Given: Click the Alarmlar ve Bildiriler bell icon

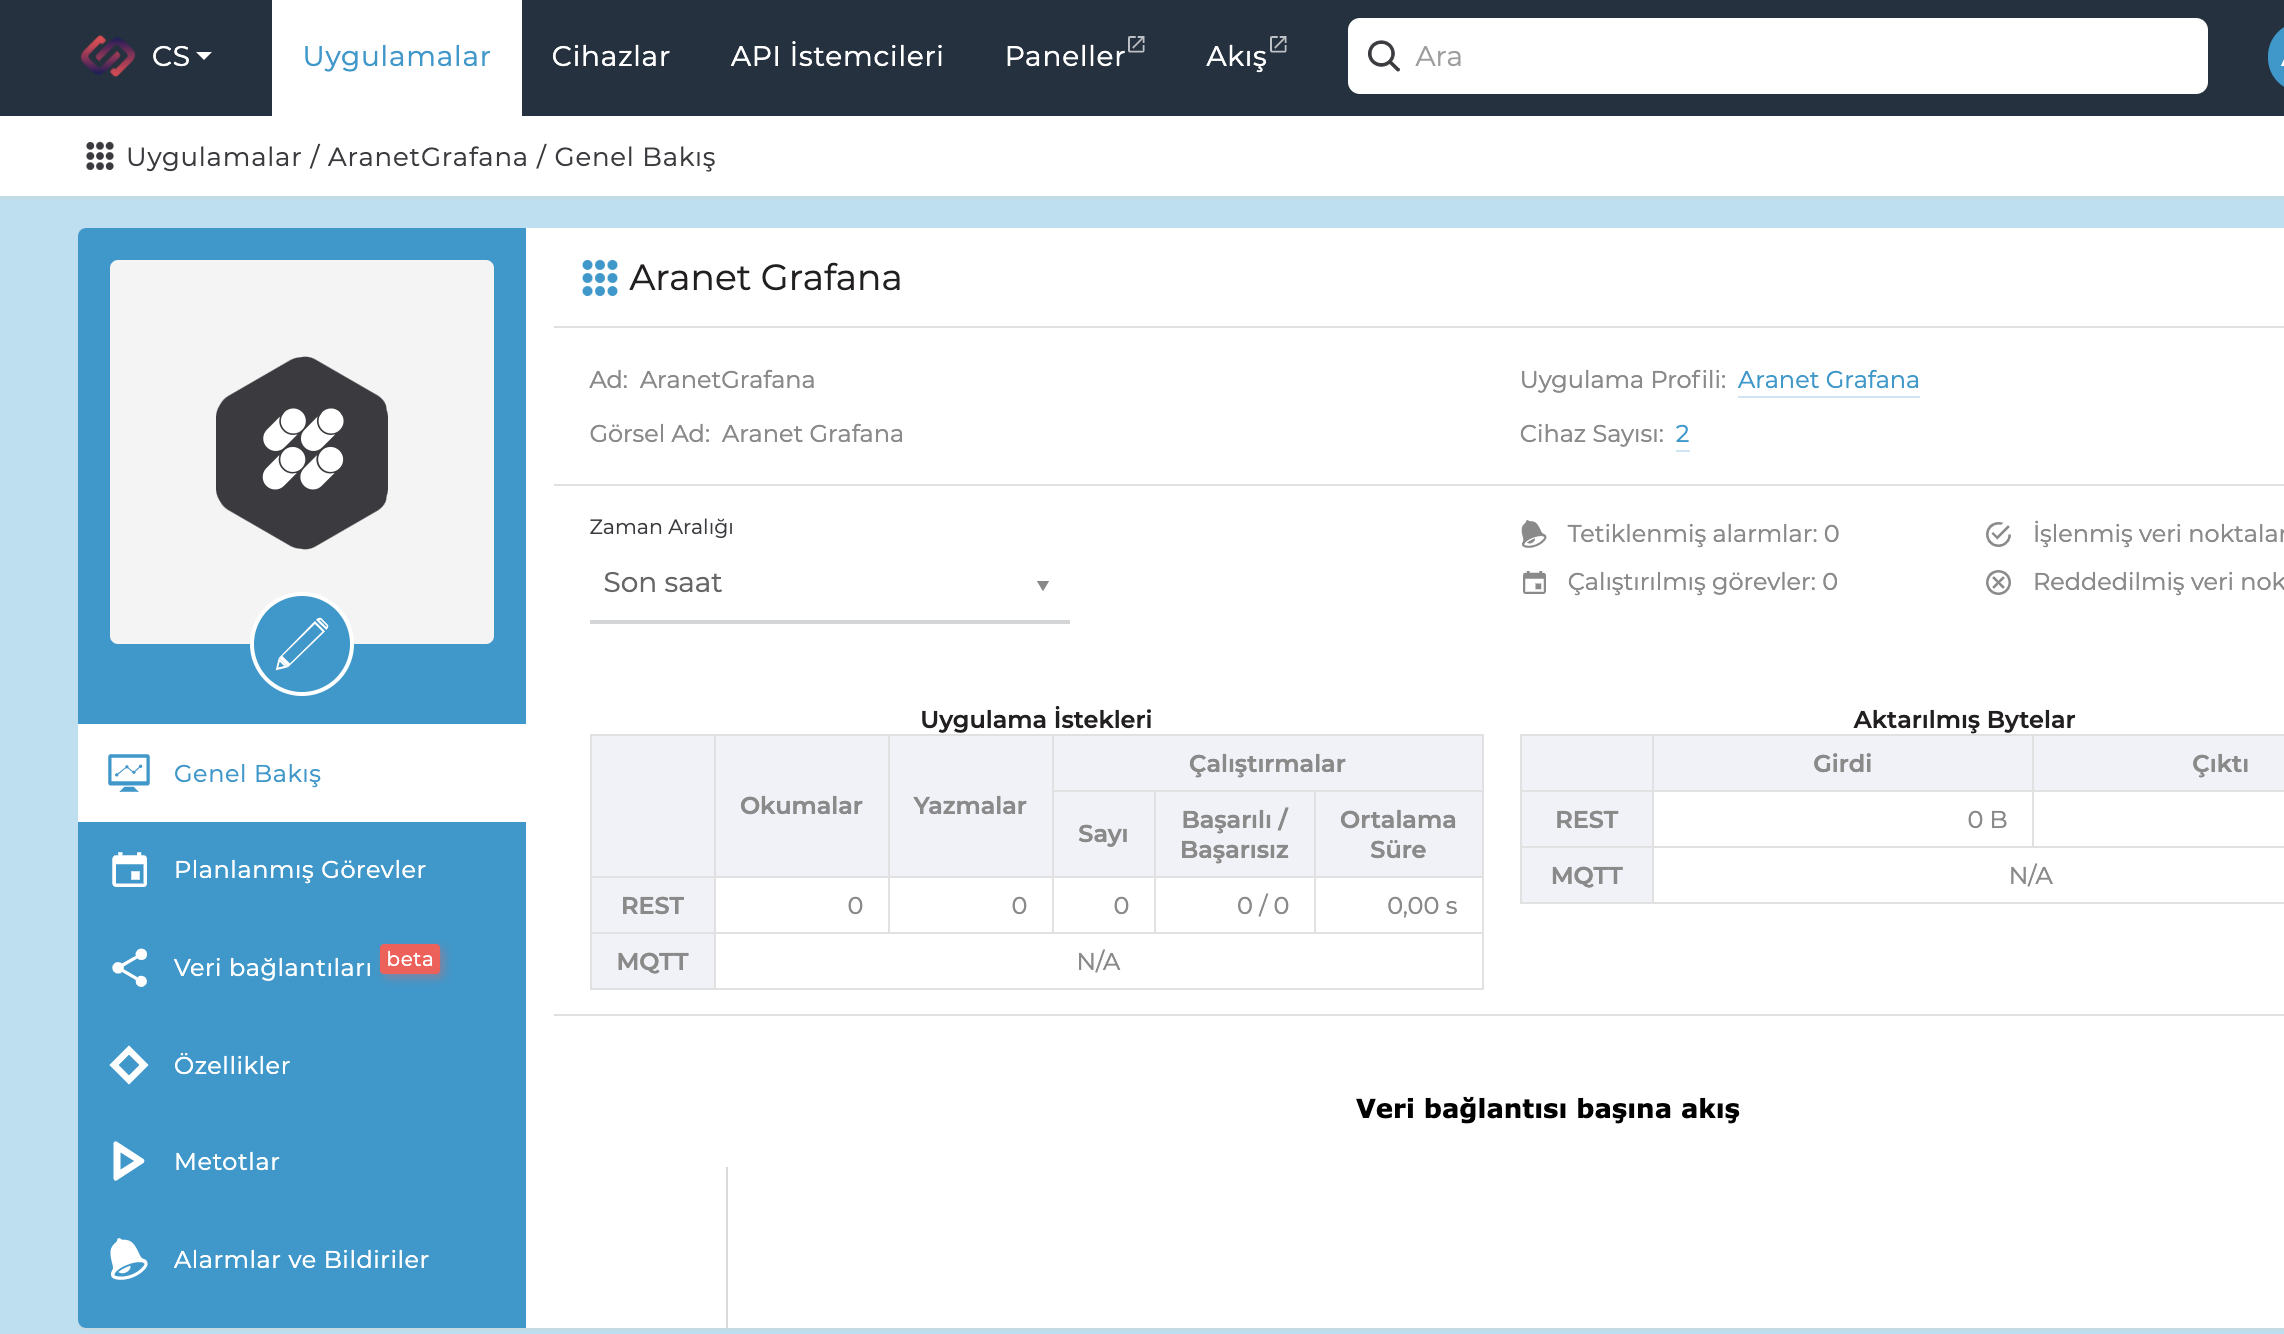Looking at the screenshot, I should (x=129, y=1259).
